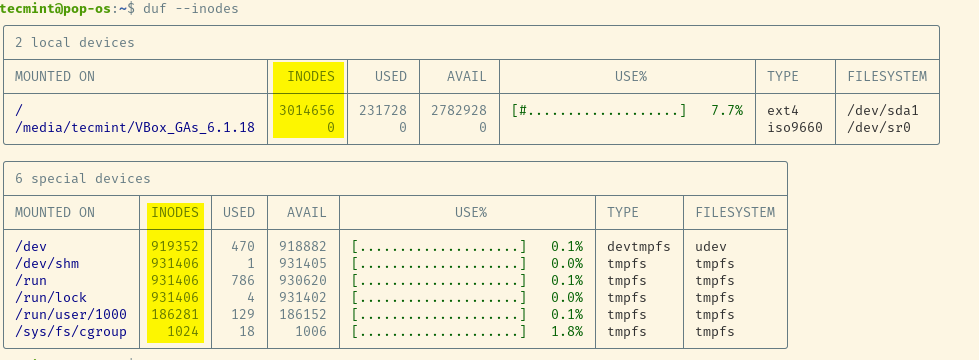Click TYPE header in special devices table
Viewport: 979px width, 360px height.
623,212
